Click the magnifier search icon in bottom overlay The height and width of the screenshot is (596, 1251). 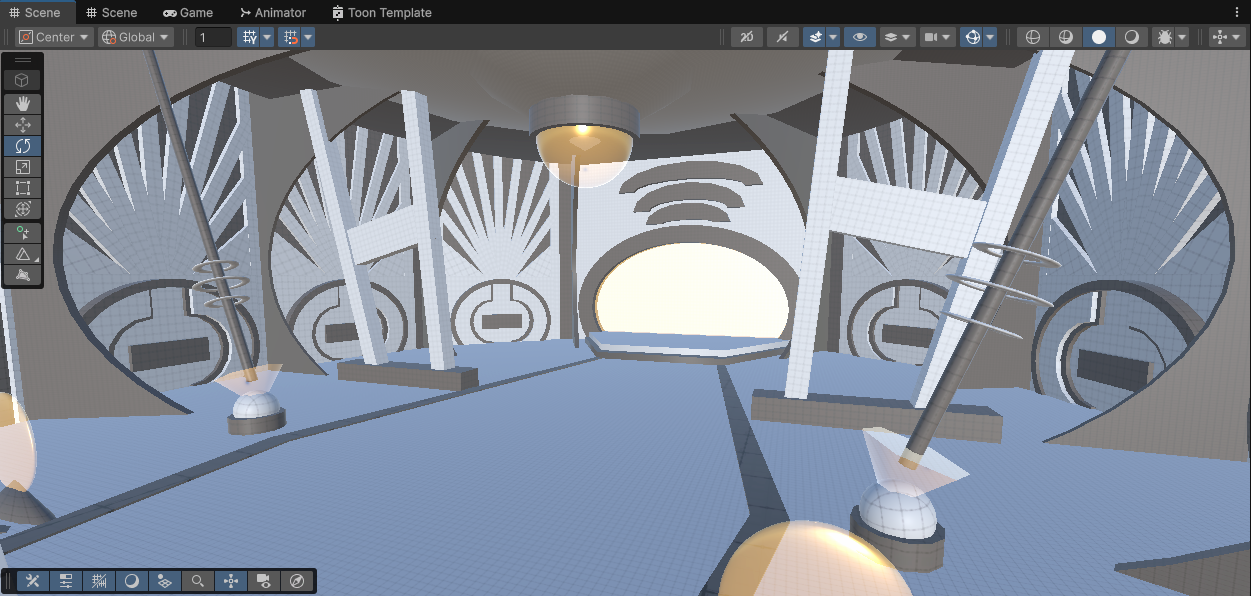coord(198,581)
